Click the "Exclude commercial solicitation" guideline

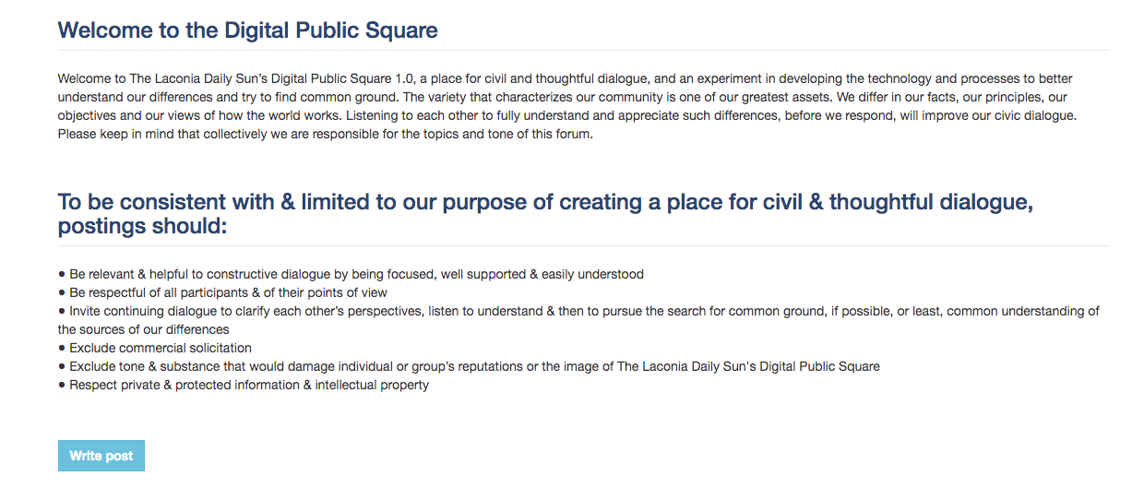coord(160,348)
